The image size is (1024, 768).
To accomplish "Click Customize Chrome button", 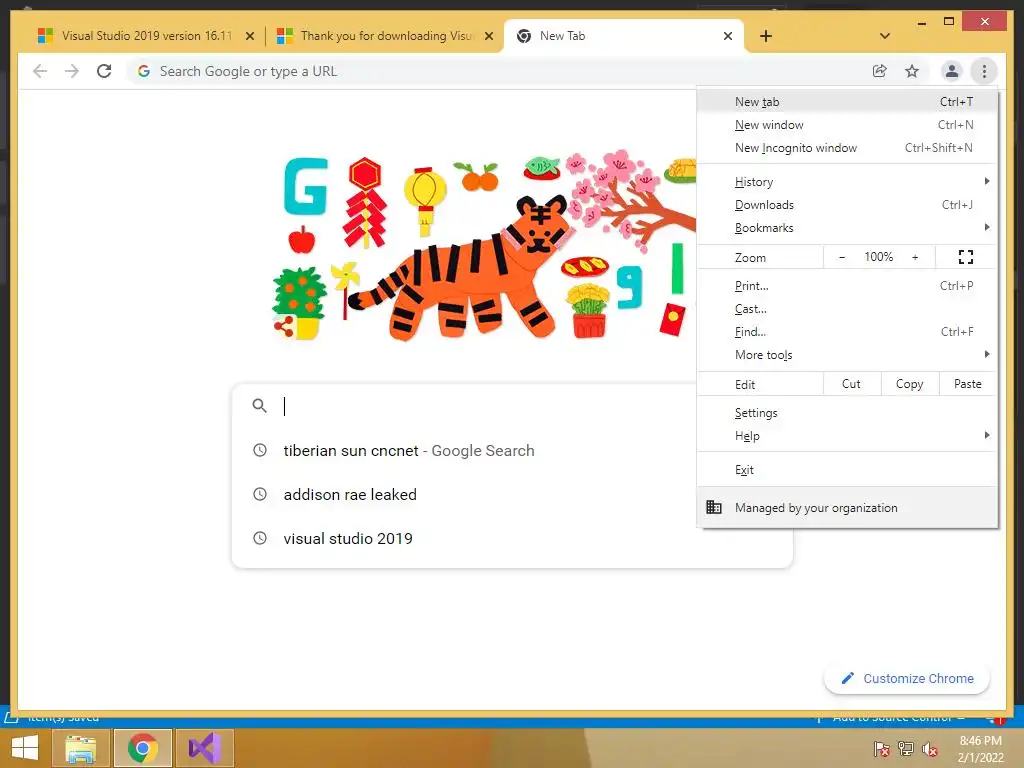I will 907,679.
